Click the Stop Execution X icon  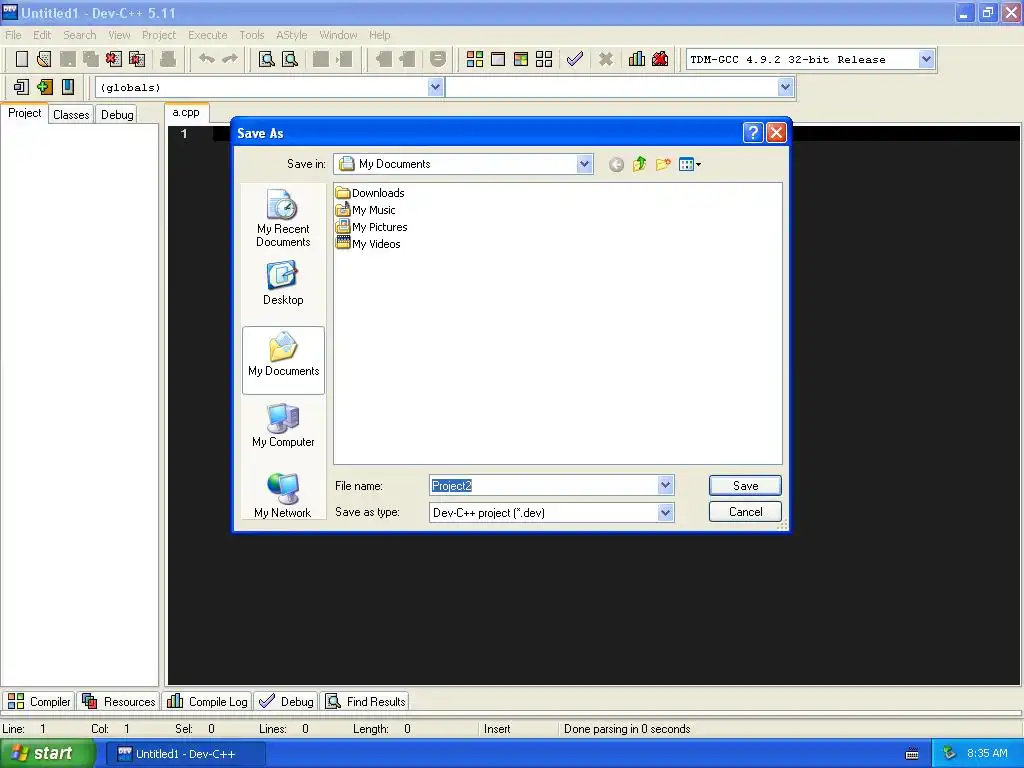click(606, 59)
